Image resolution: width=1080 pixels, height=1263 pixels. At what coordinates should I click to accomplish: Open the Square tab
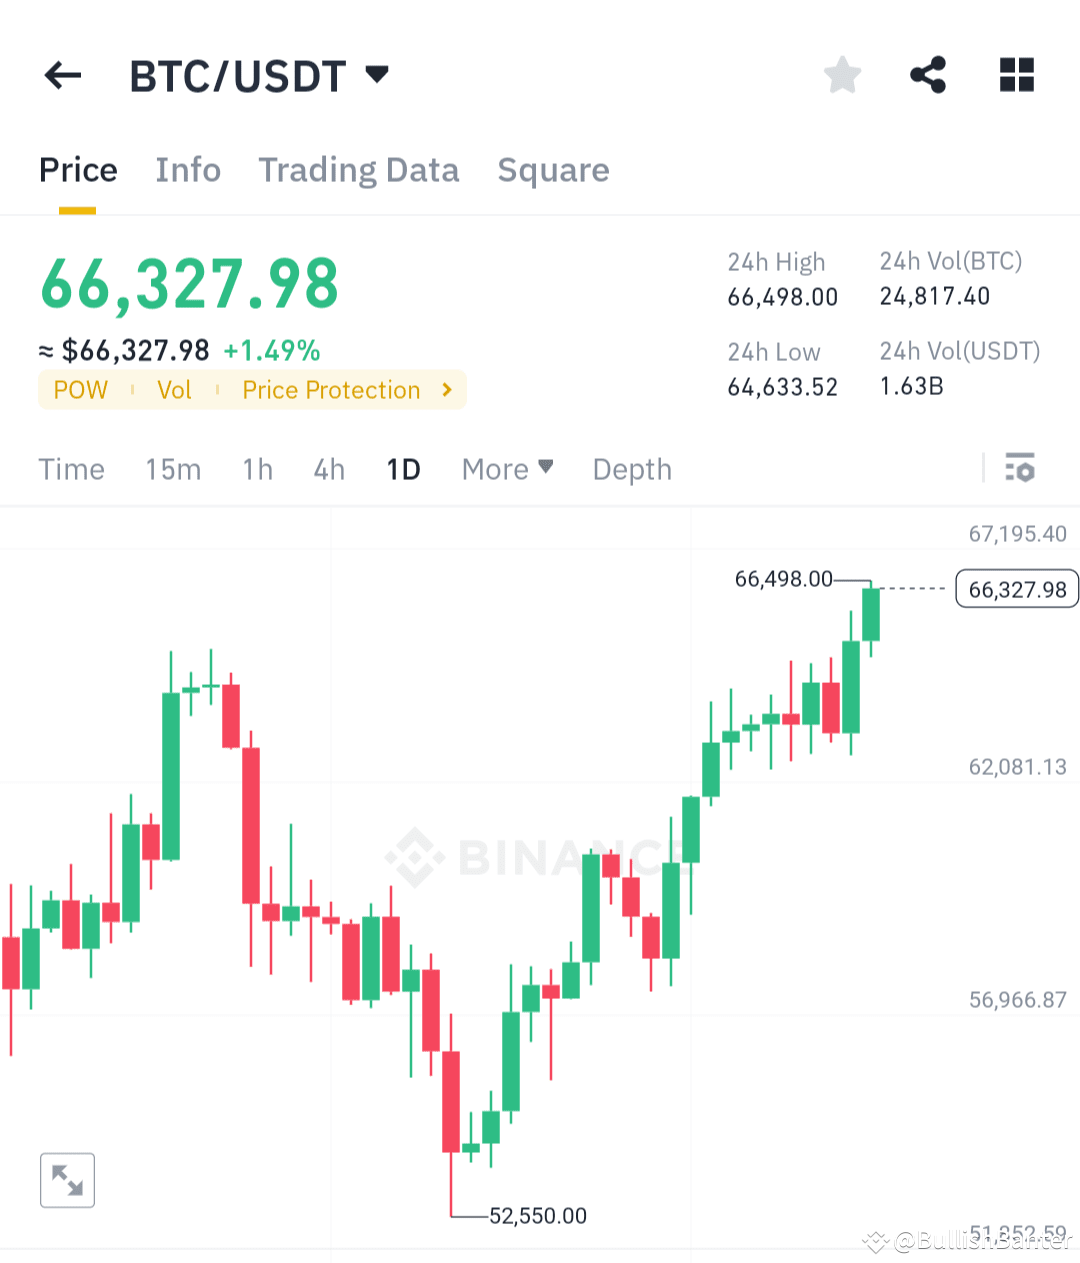pos(553,170)
